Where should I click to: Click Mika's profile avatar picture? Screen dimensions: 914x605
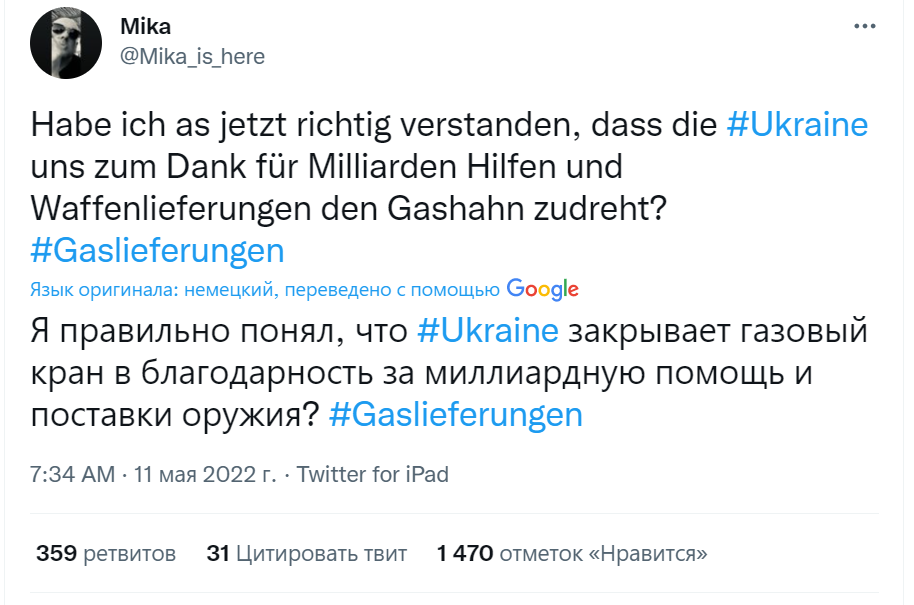click(67, 44)
